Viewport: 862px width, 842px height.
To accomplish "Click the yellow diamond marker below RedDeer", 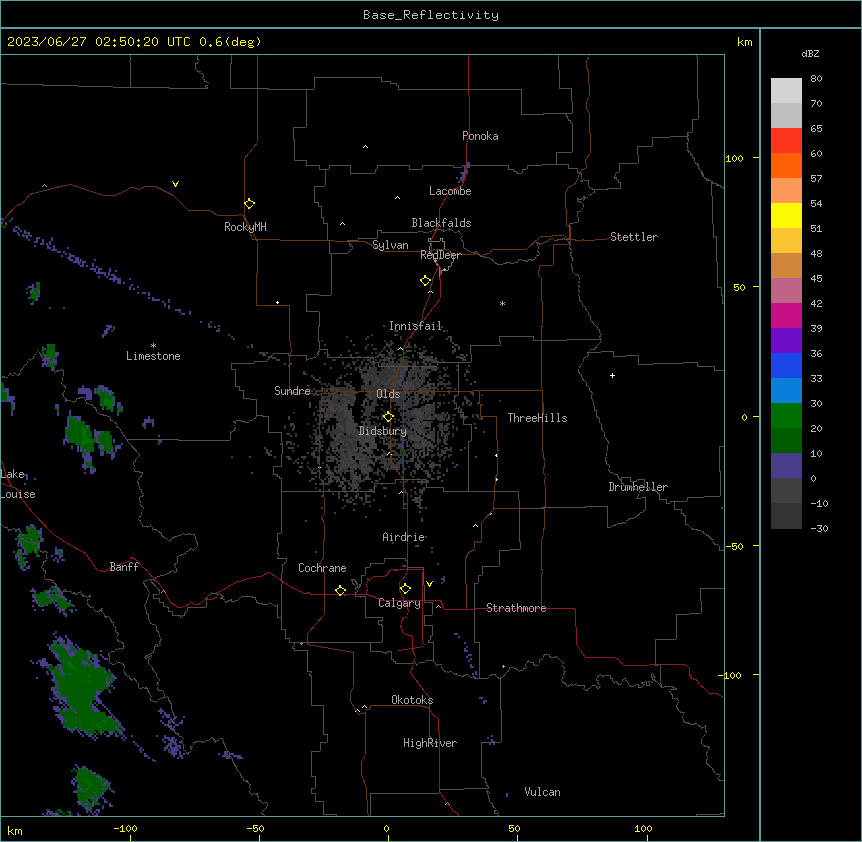I will (x=425, y=281).
